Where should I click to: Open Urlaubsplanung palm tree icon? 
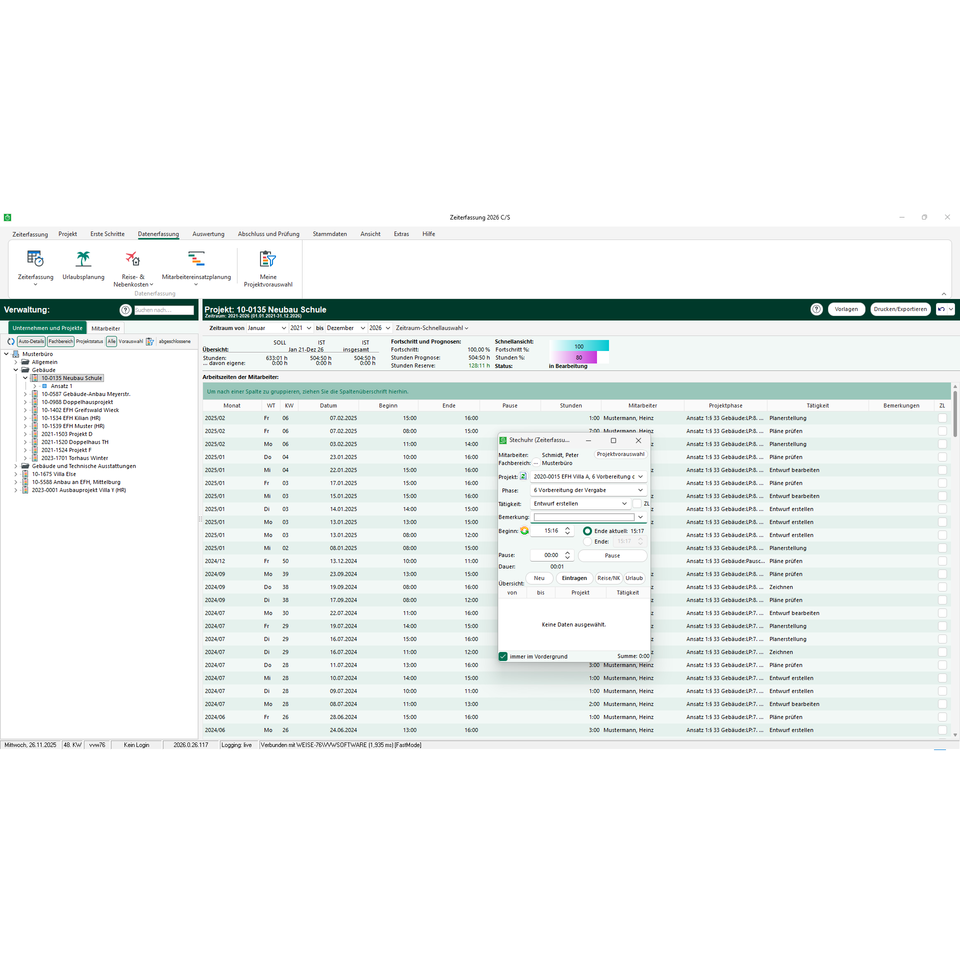tap(83, 259)
